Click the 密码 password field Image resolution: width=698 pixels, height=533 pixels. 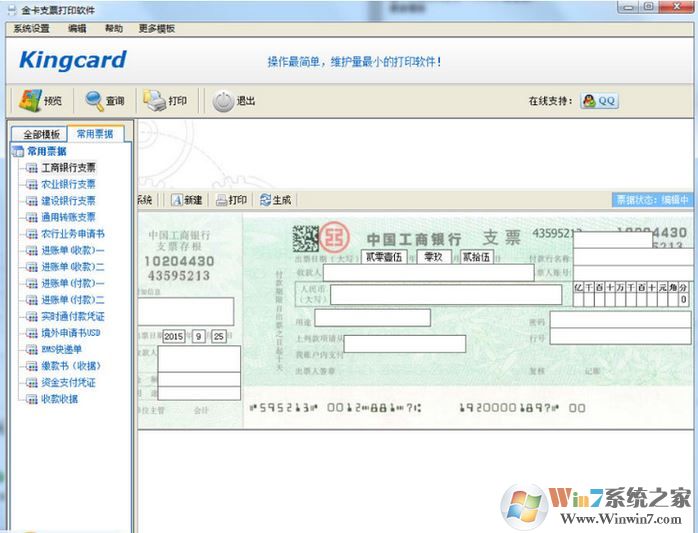pyautogui.click(x=621, y=320)
